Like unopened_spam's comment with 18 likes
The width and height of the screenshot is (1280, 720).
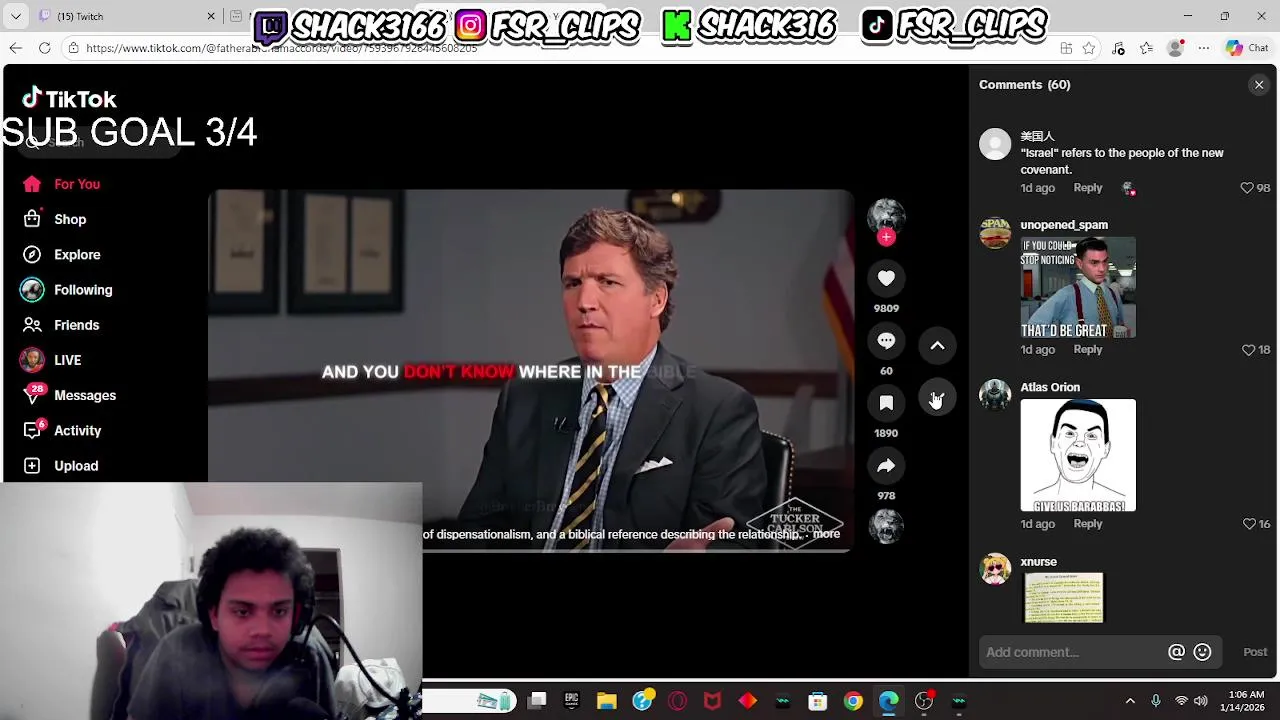point(1248,350)
